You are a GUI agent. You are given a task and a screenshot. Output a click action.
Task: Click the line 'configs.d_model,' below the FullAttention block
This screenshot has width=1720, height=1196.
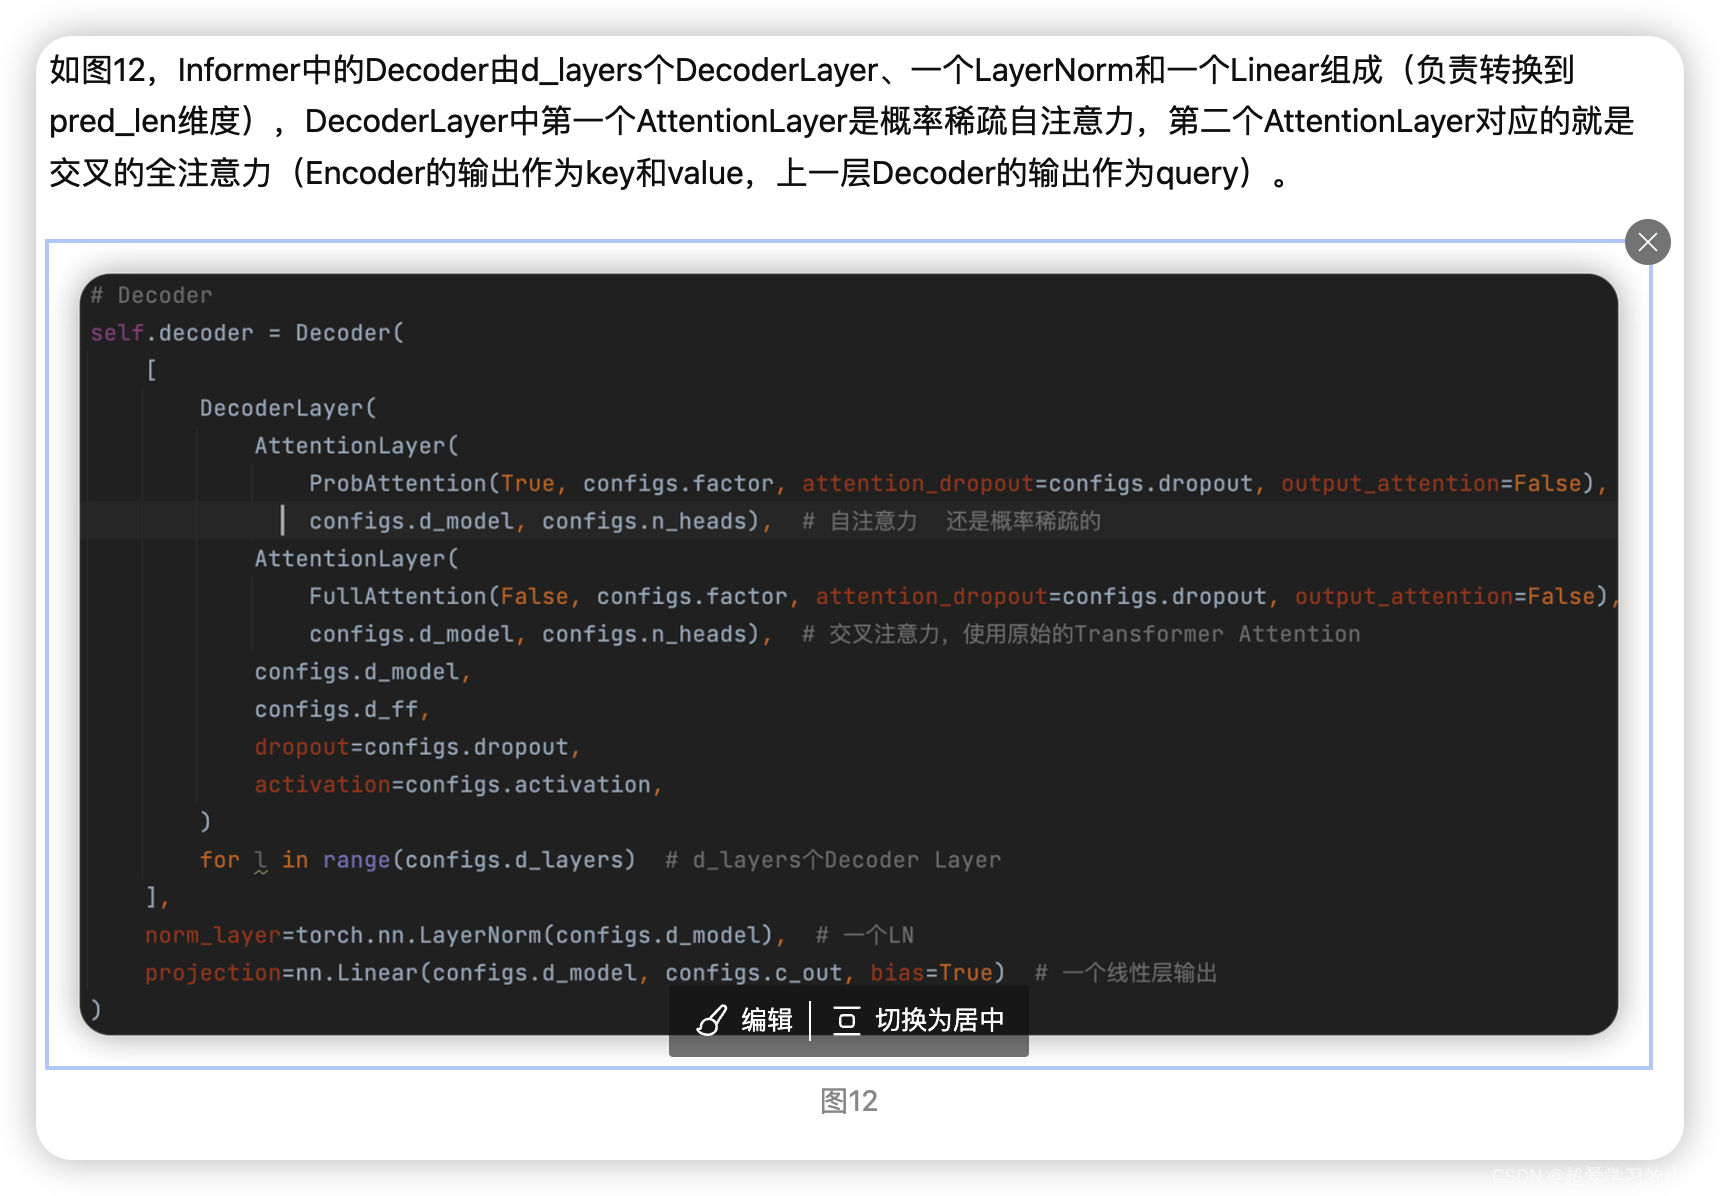tap(362, 672)
